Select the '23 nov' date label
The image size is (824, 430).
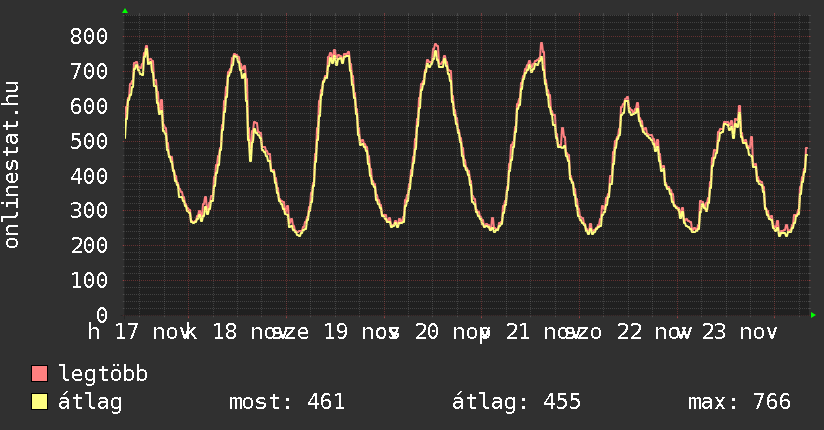[x=742, y=331]
